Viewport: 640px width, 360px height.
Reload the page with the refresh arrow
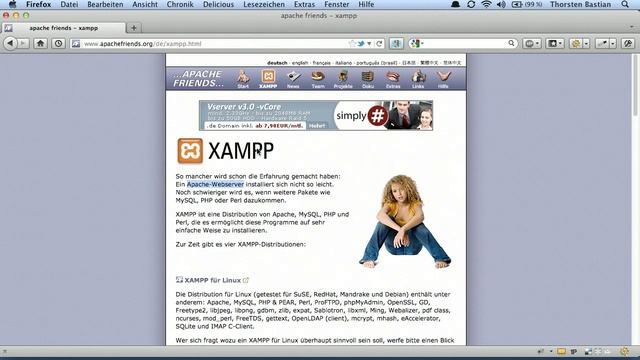point(379,44)
